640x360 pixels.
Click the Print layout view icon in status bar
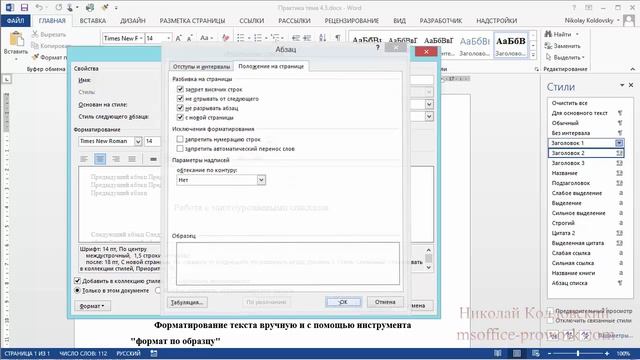point(517,353)
